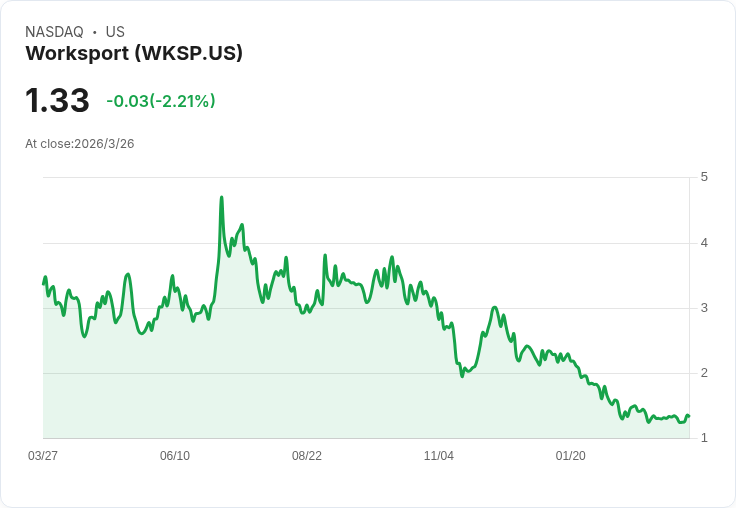This screenshot has width=736, height=508.
Task: Click the y-axis value 5
Action: point(704,177)
